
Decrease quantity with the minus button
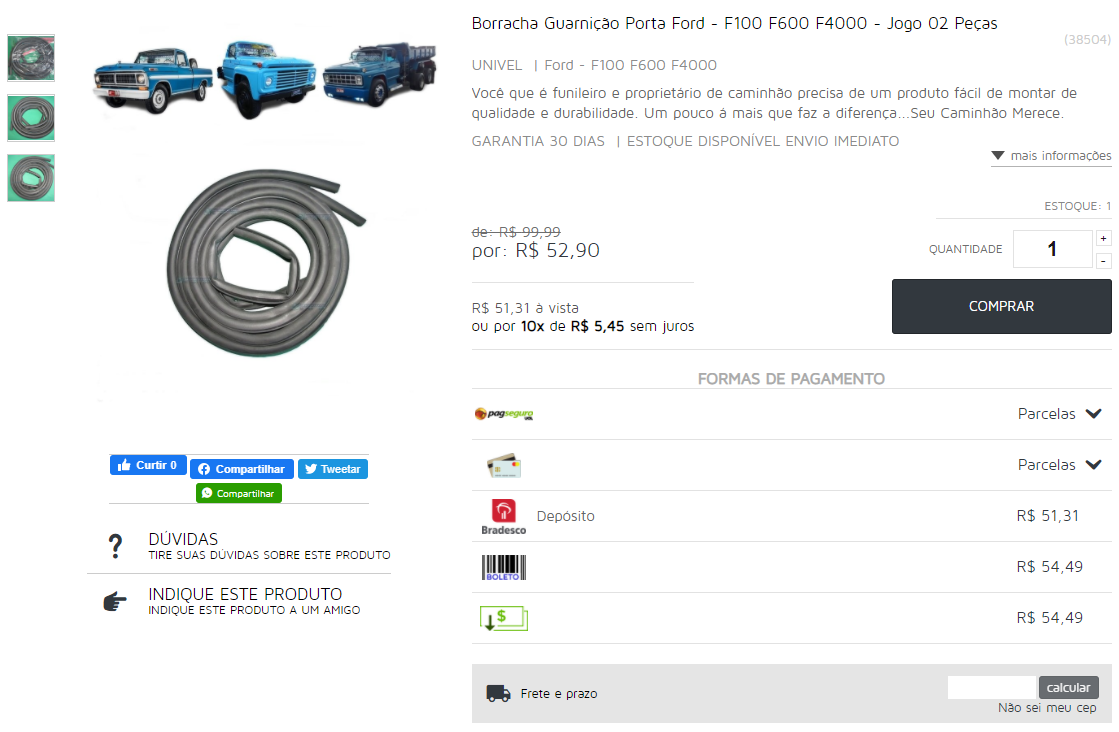pos(1103,261)
